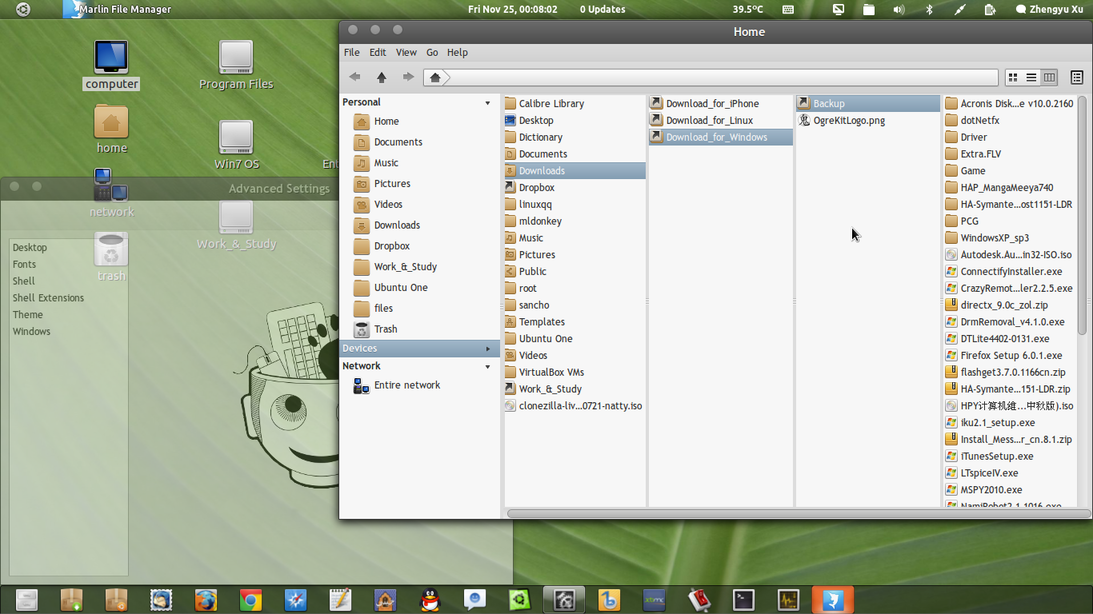The width and height of the screenshot is (1093, 614).
Task: Collapse the Network sidebar section
Action: tap(487, 366)
